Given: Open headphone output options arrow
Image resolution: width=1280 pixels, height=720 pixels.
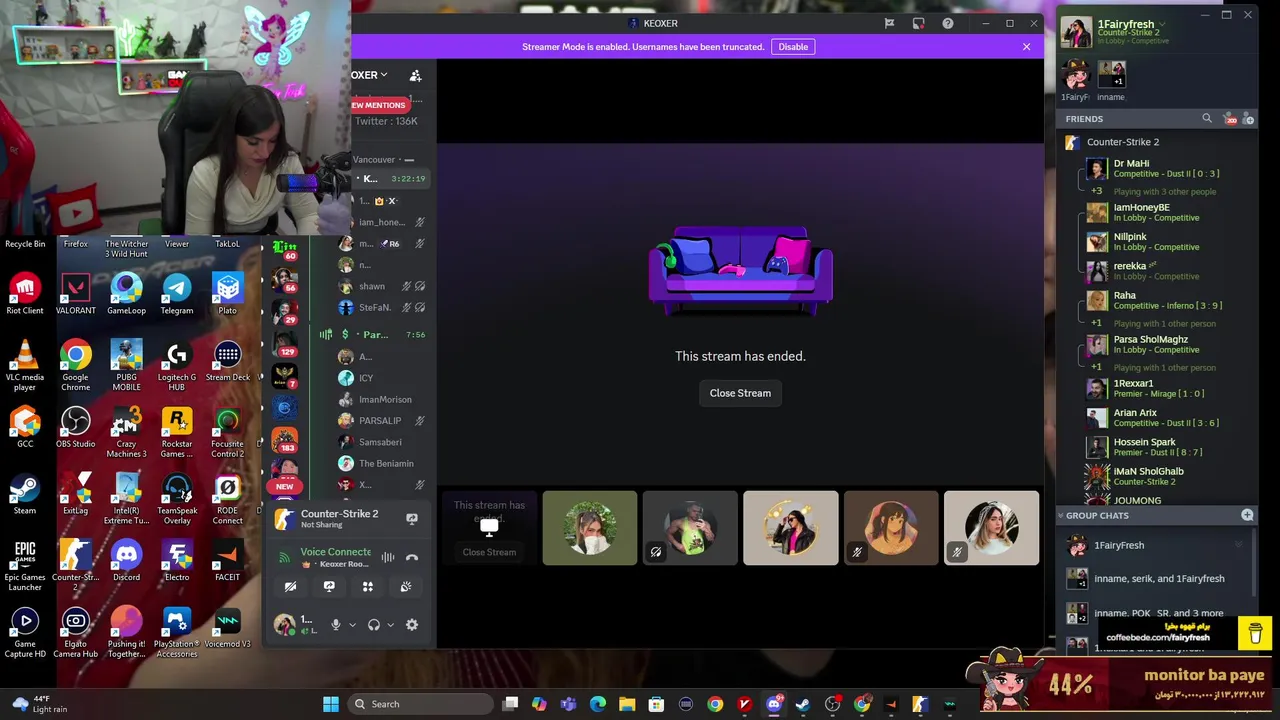Looking at the screenshot, I should tap(390, 625).
